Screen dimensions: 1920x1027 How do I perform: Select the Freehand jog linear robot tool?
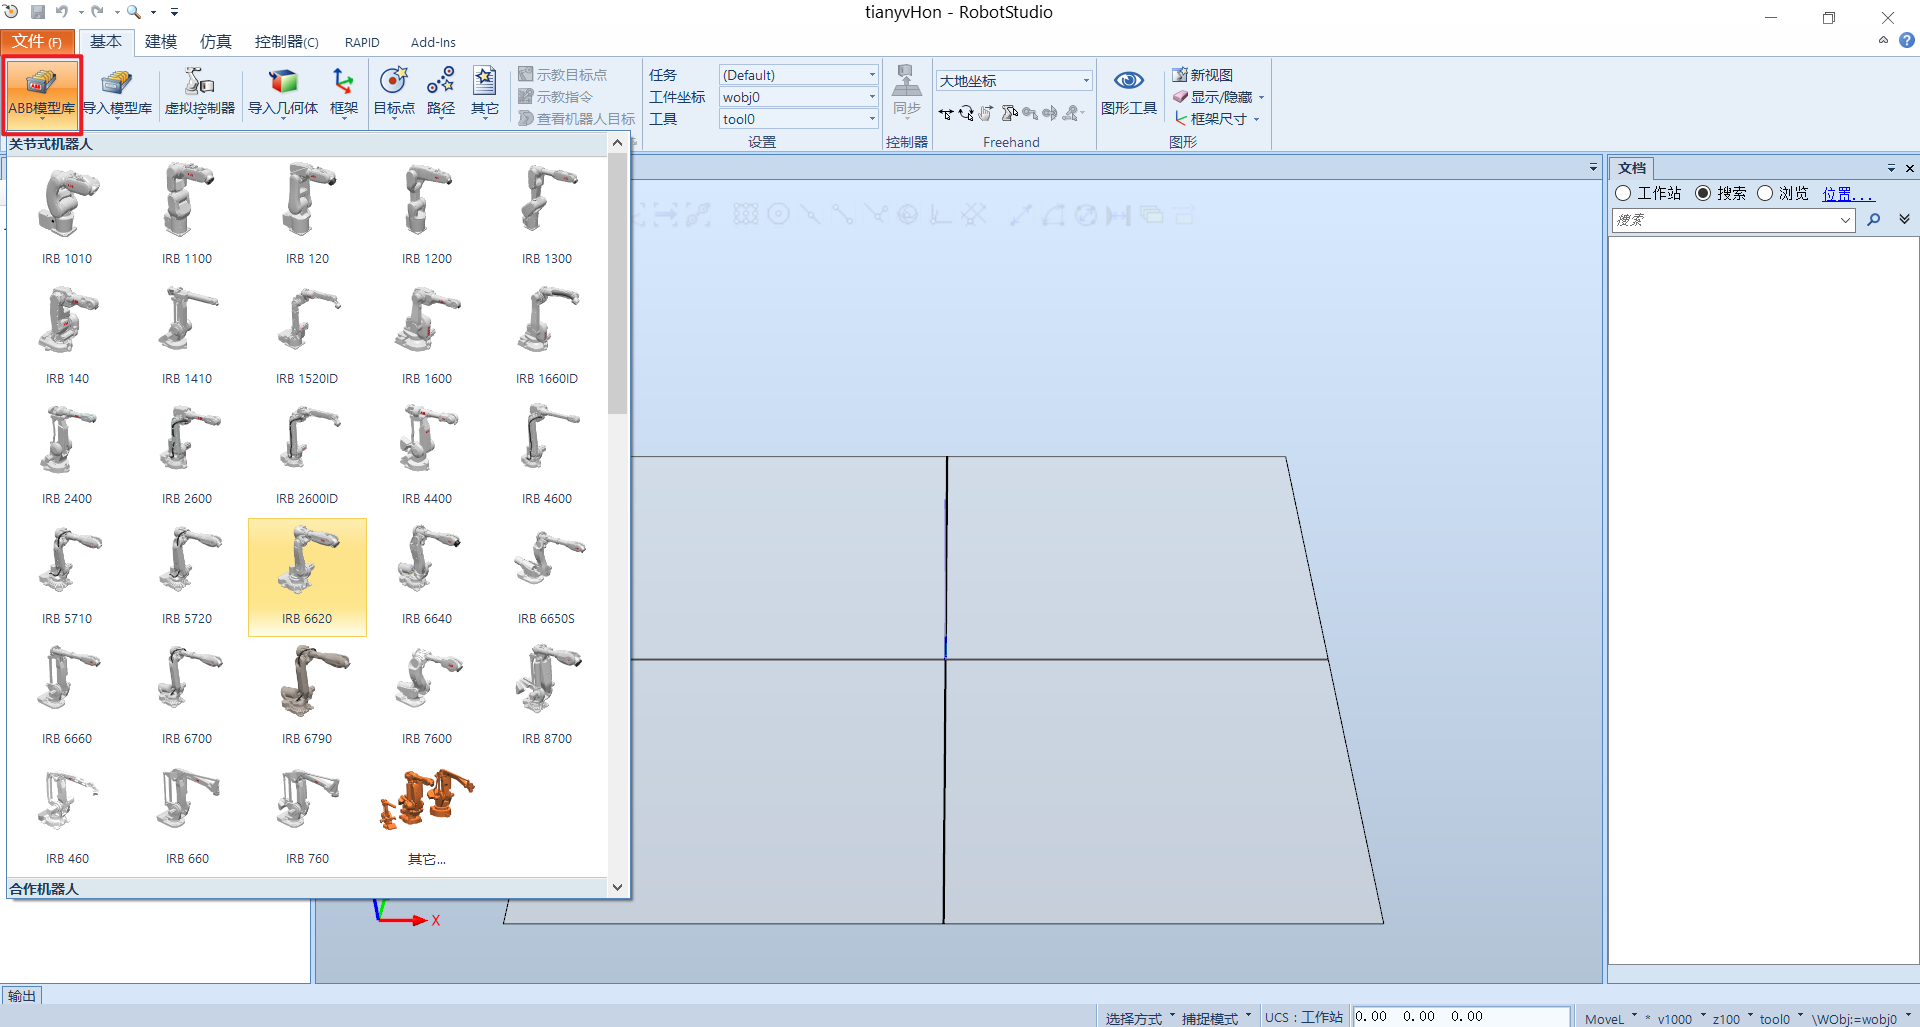tap(1009, 113)
